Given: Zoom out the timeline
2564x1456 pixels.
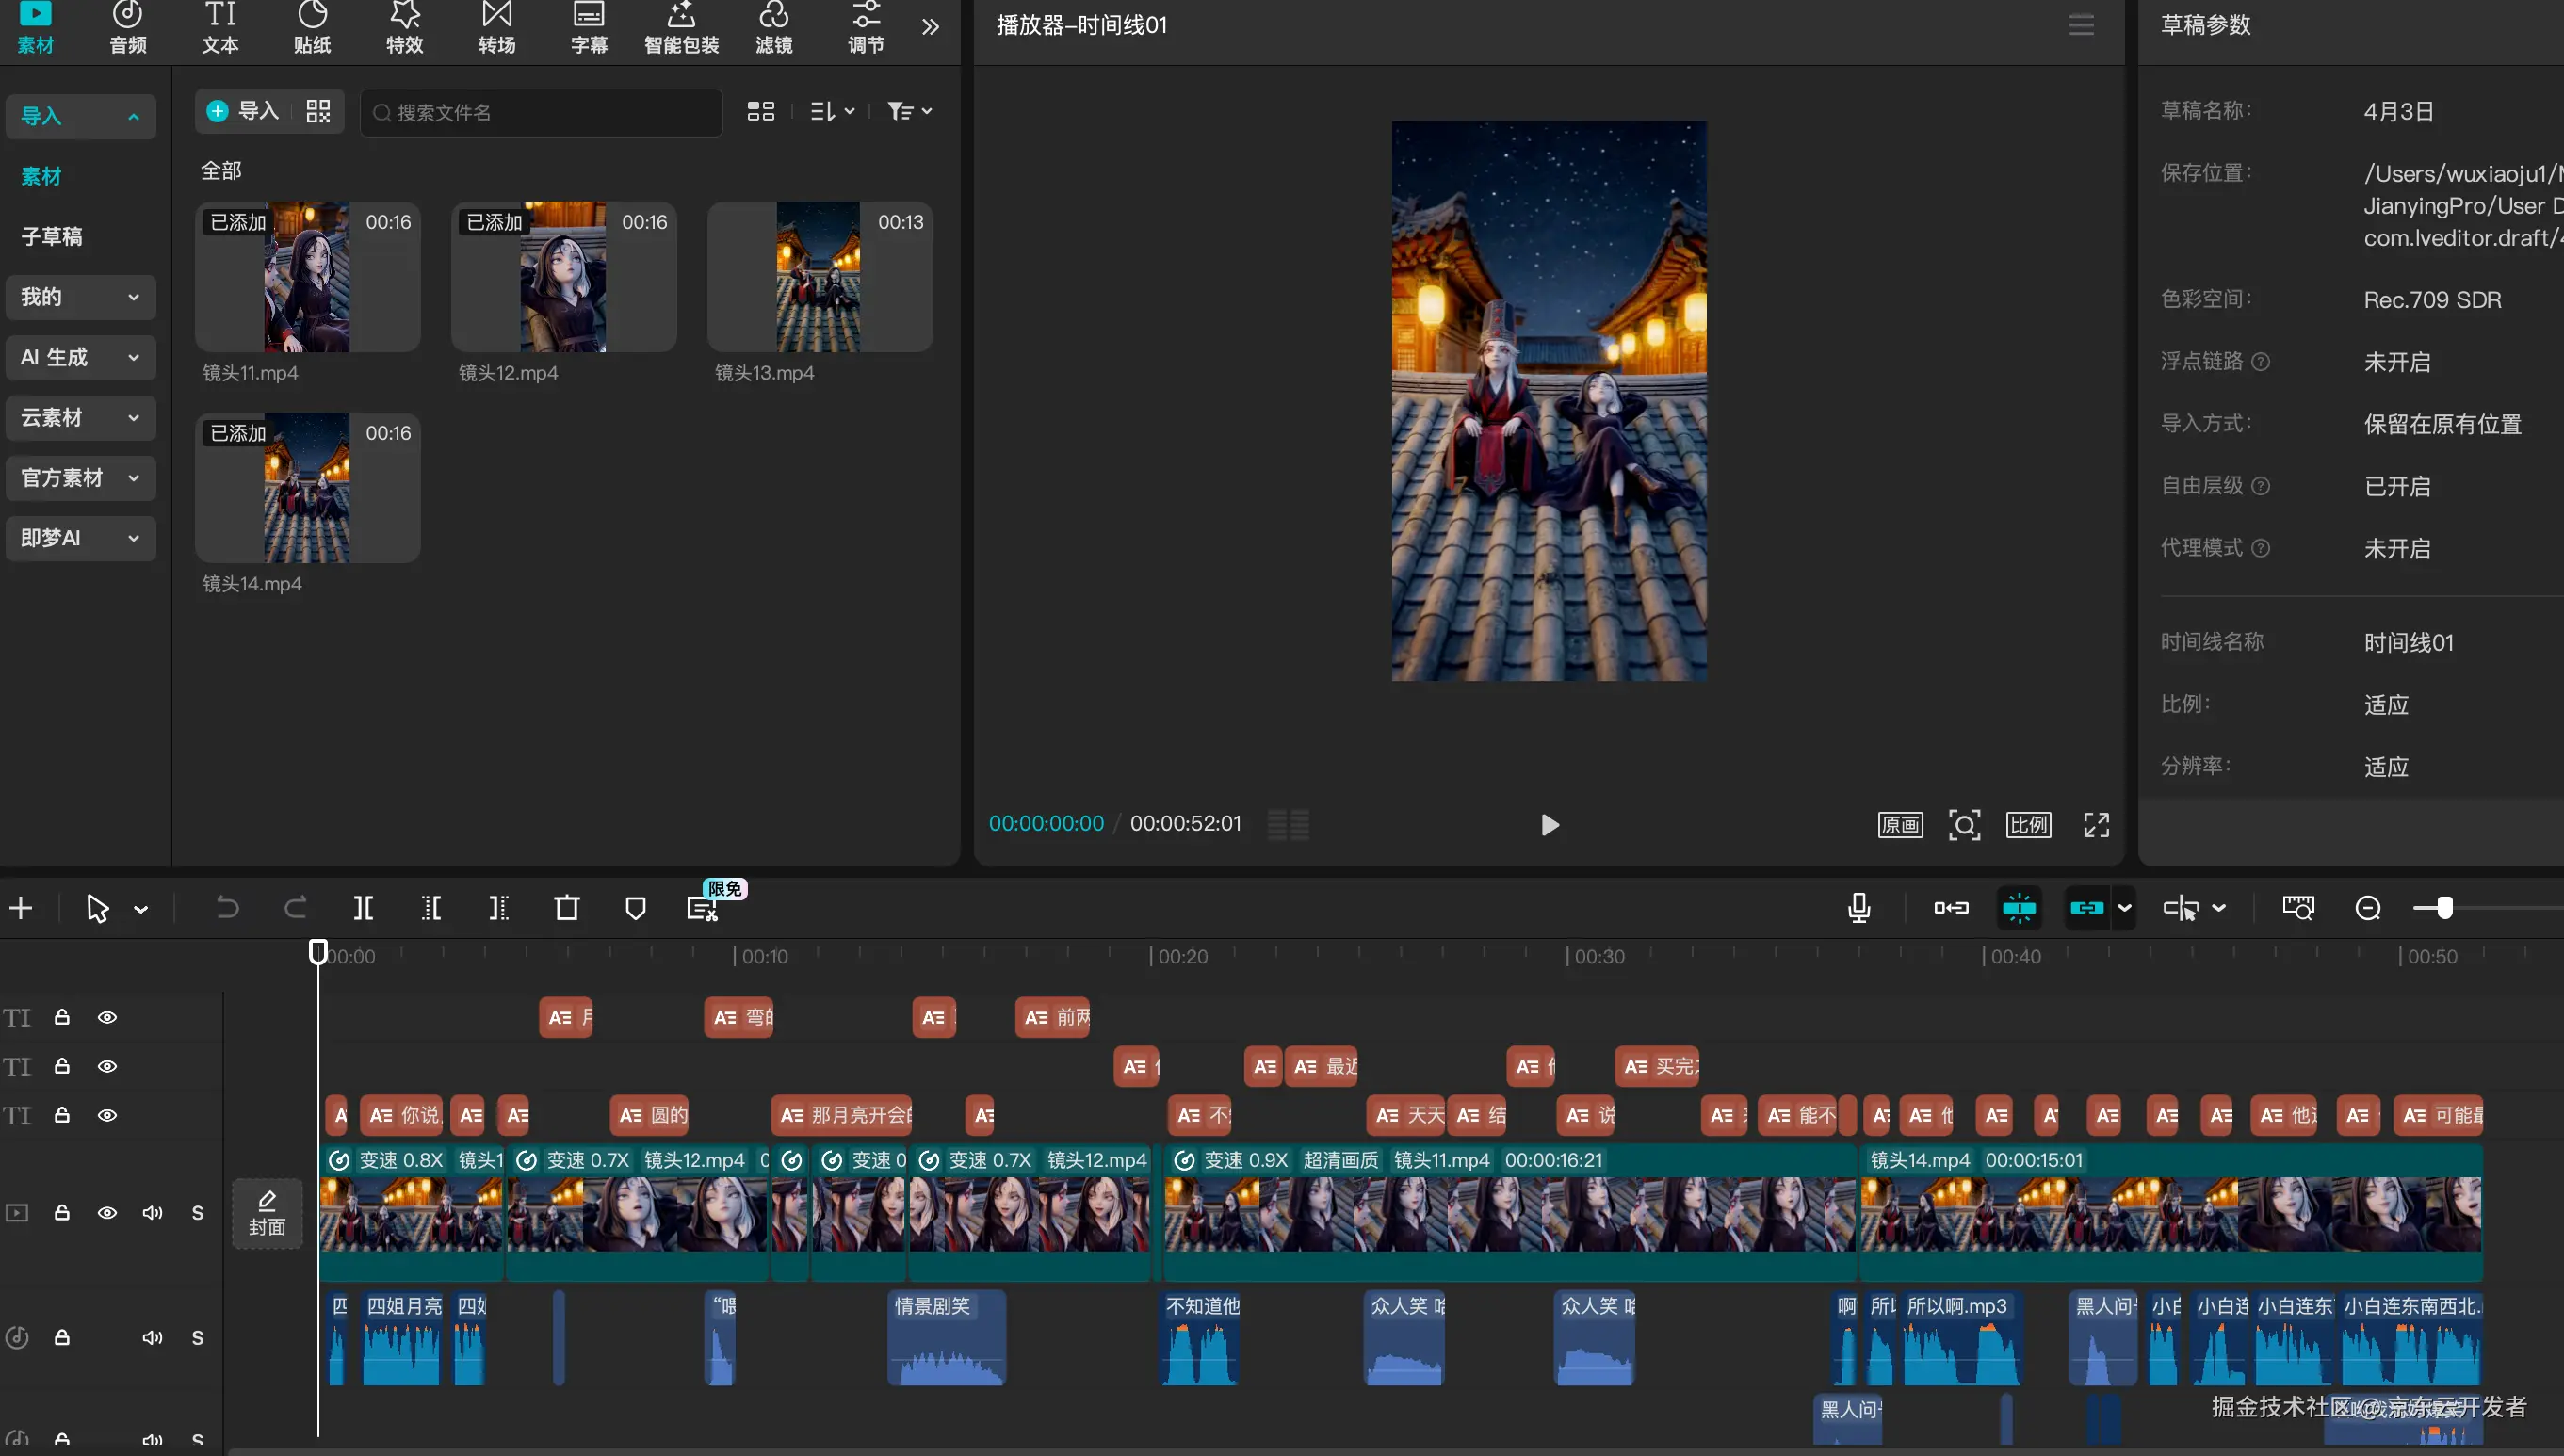Looking at the screenshot, I should pos(2367,908).
